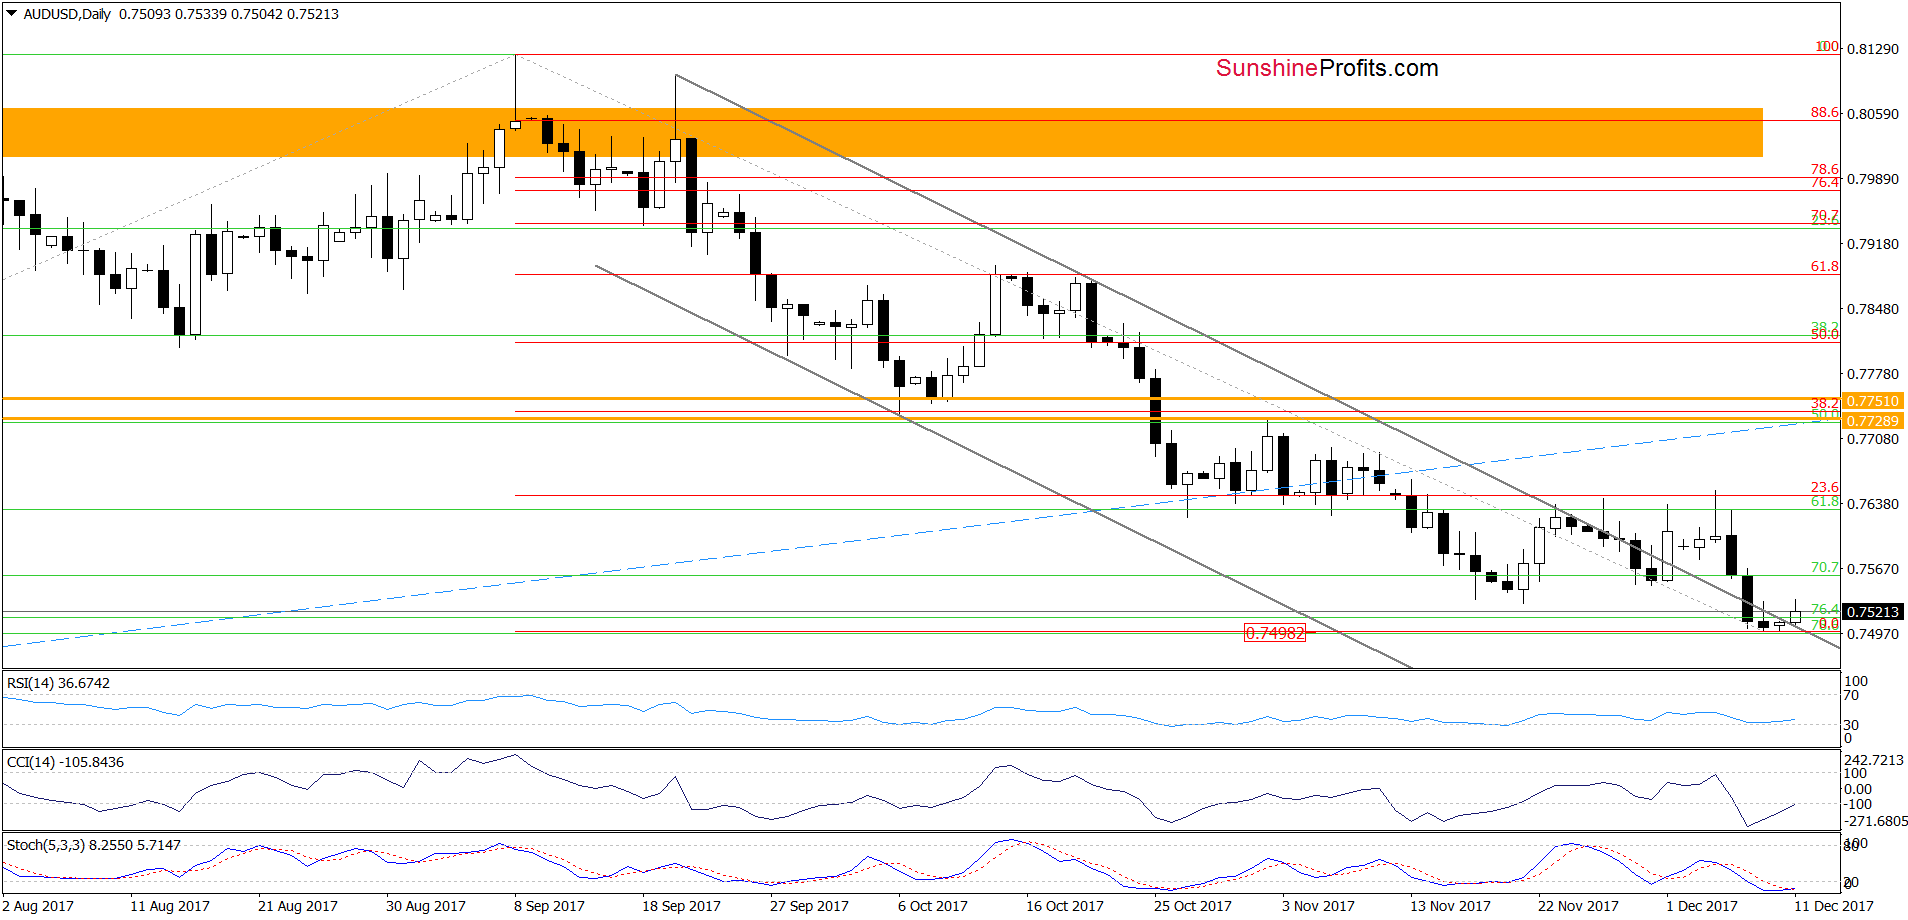The height and width of the screenshot is (920, 1908).
Task: Click the CCI(14) -105.8436 indicator label
Action: 65,762
